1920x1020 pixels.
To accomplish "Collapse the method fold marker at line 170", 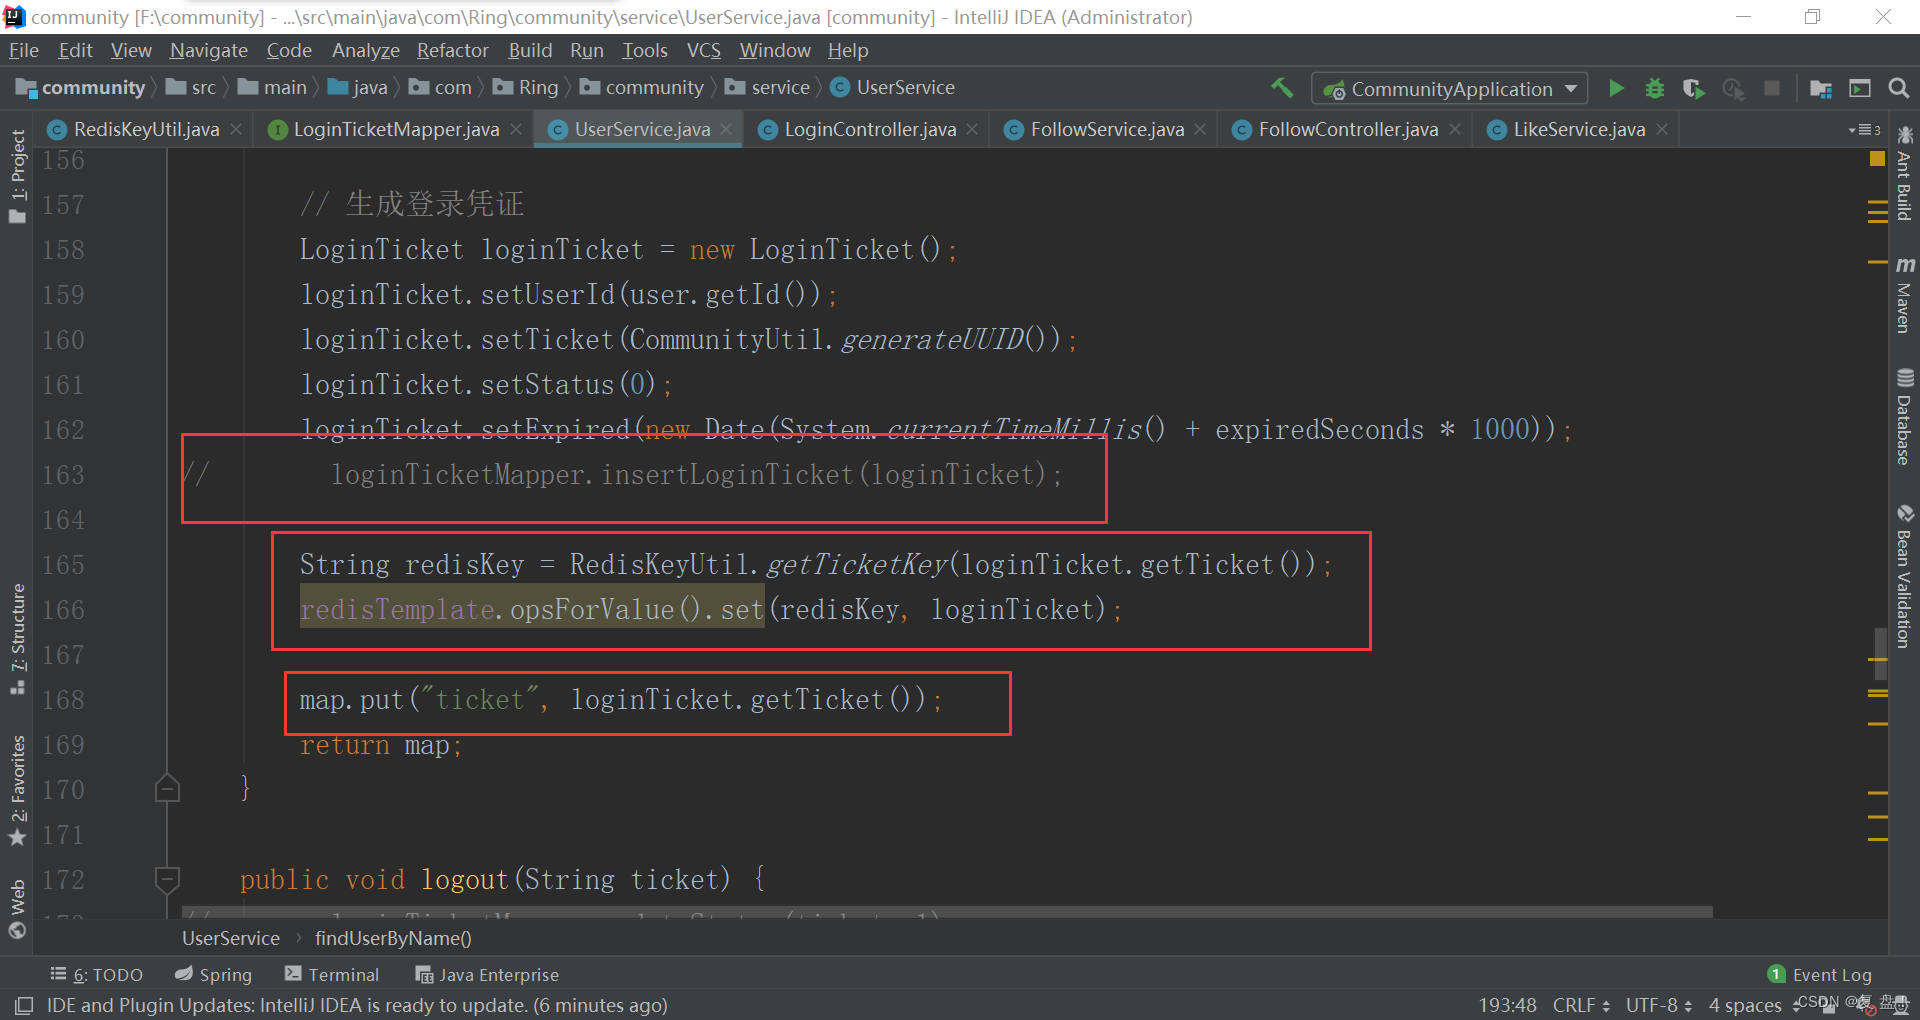I will pos(167,790).
